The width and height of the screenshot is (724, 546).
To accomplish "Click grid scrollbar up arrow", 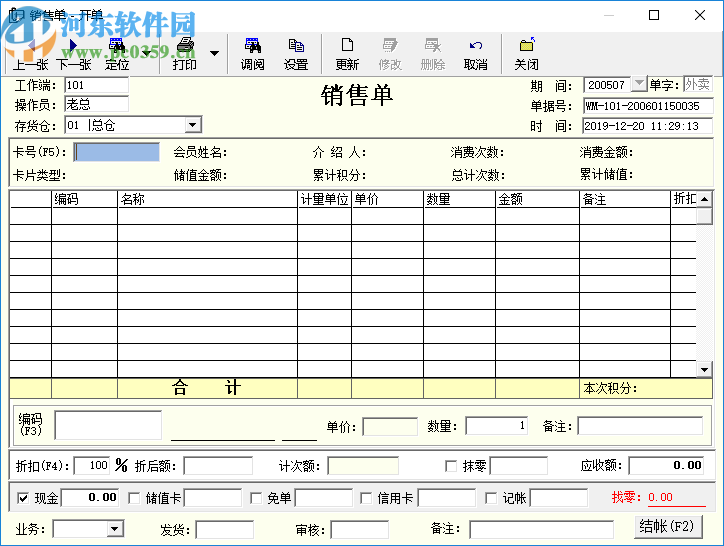I will 704,199.
